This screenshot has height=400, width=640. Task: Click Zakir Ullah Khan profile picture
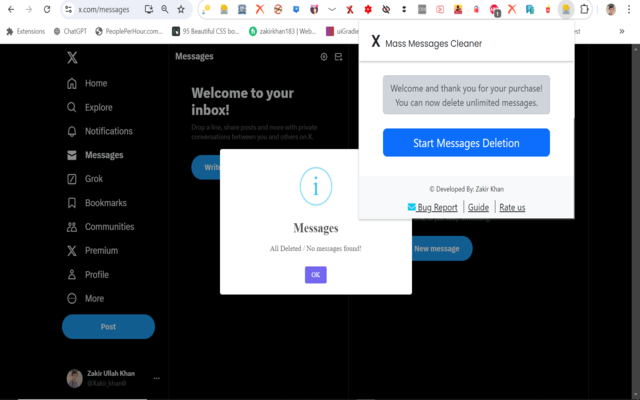(75, 378)
